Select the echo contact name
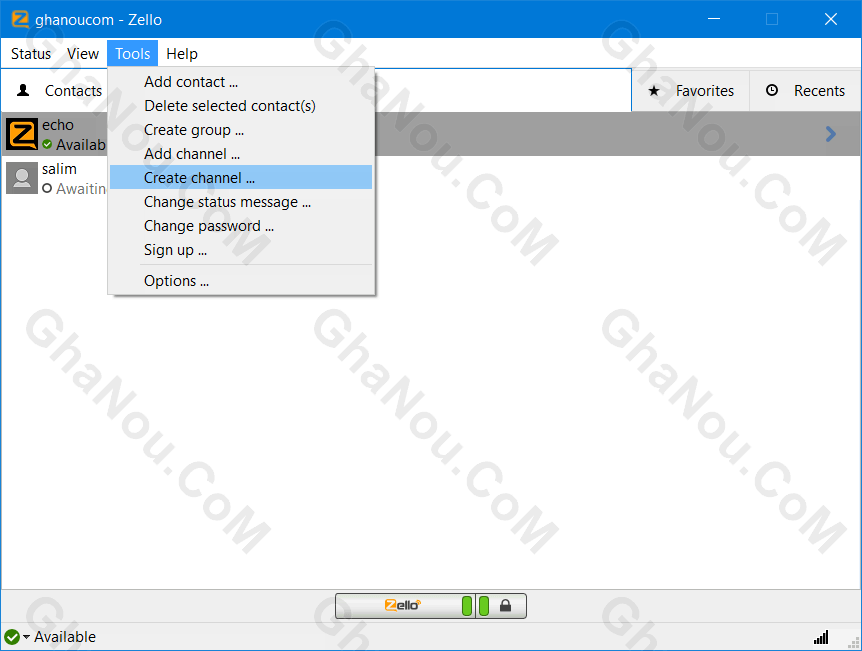The image size is (862, 651). [58, 125]
